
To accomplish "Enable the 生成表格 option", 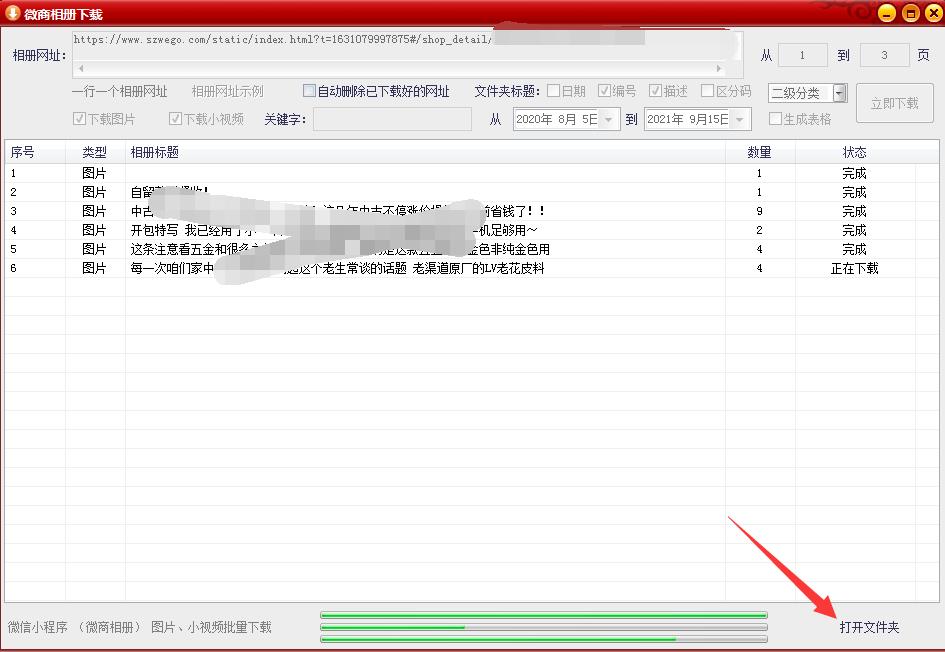I will (x=779, y=118).
